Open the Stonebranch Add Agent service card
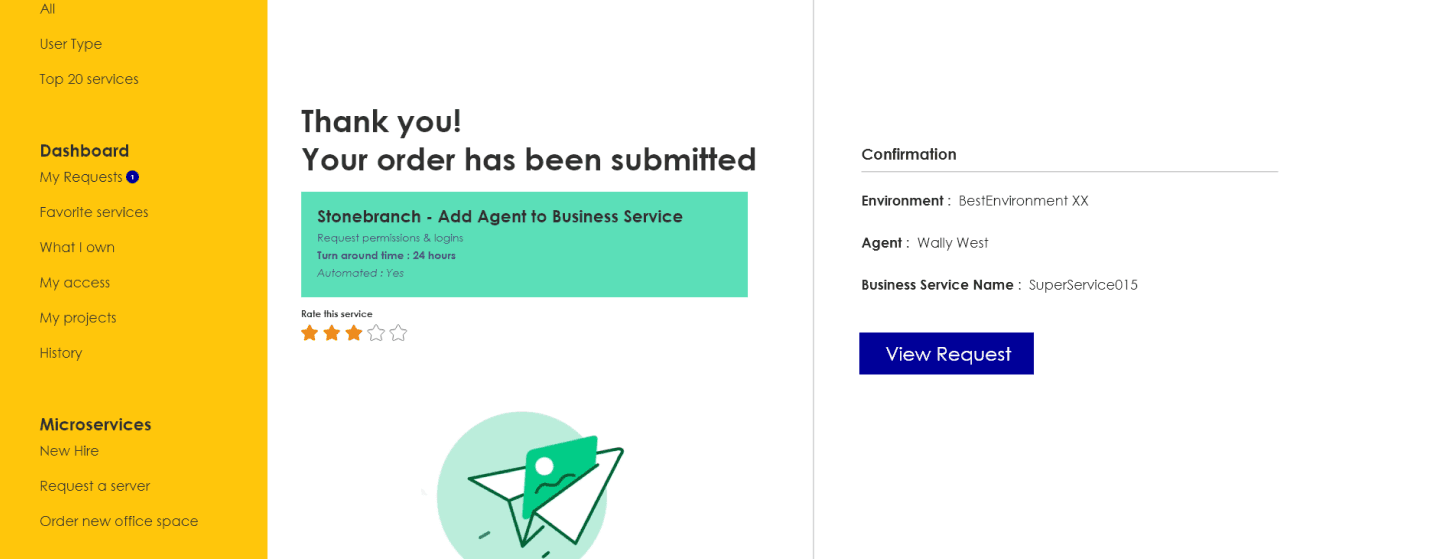The height and width of the screenshot is (559, 1446). (x=524, y=244)
